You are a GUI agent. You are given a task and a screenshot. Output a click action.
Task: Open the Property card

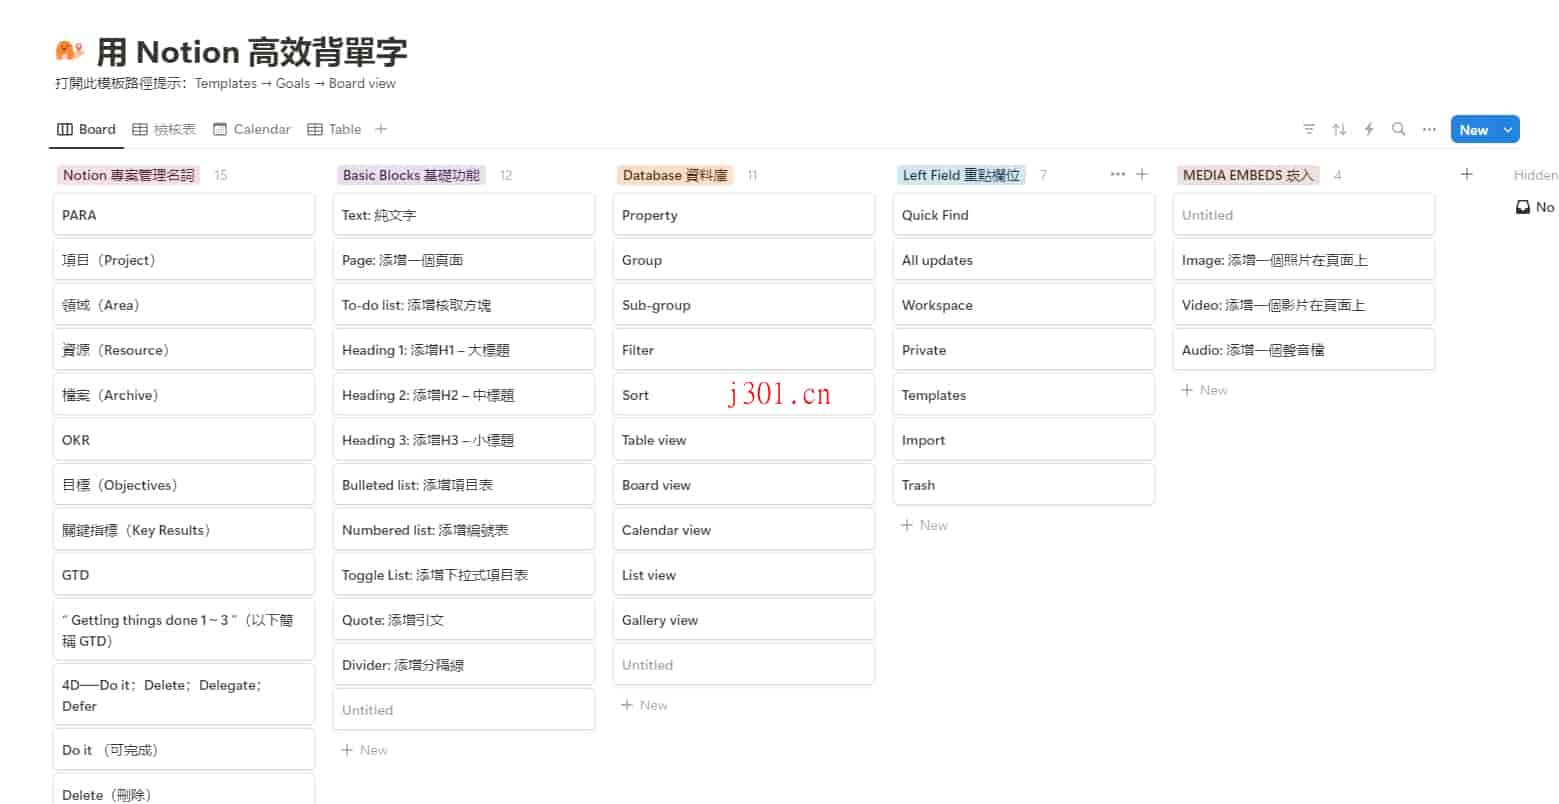coord(744,215)
